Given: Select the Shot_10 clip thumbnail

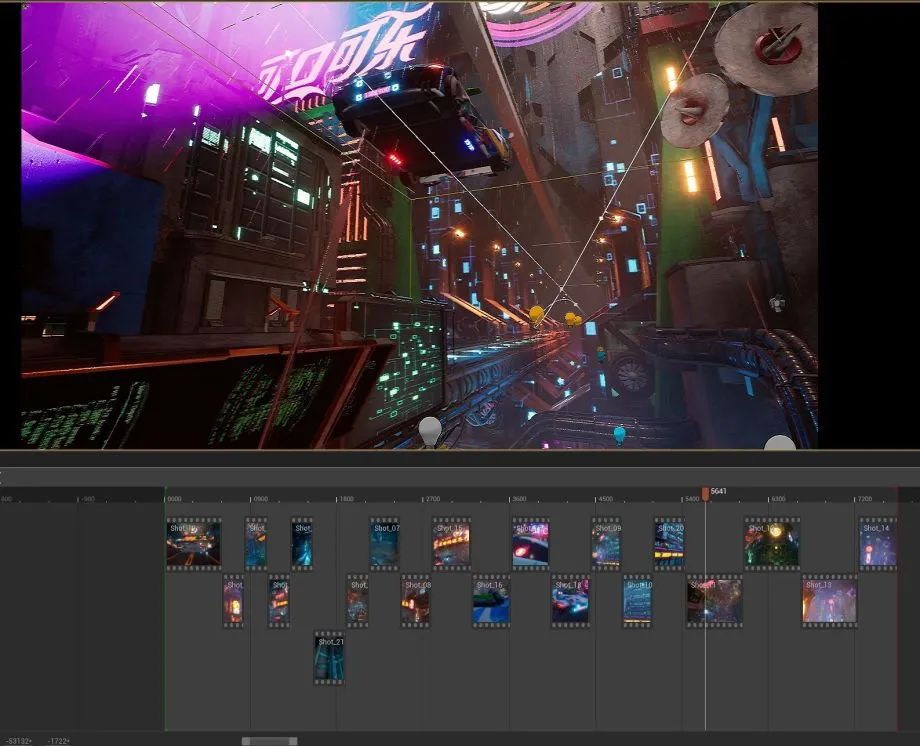Looking at the screenshot, I should [637, 601].
